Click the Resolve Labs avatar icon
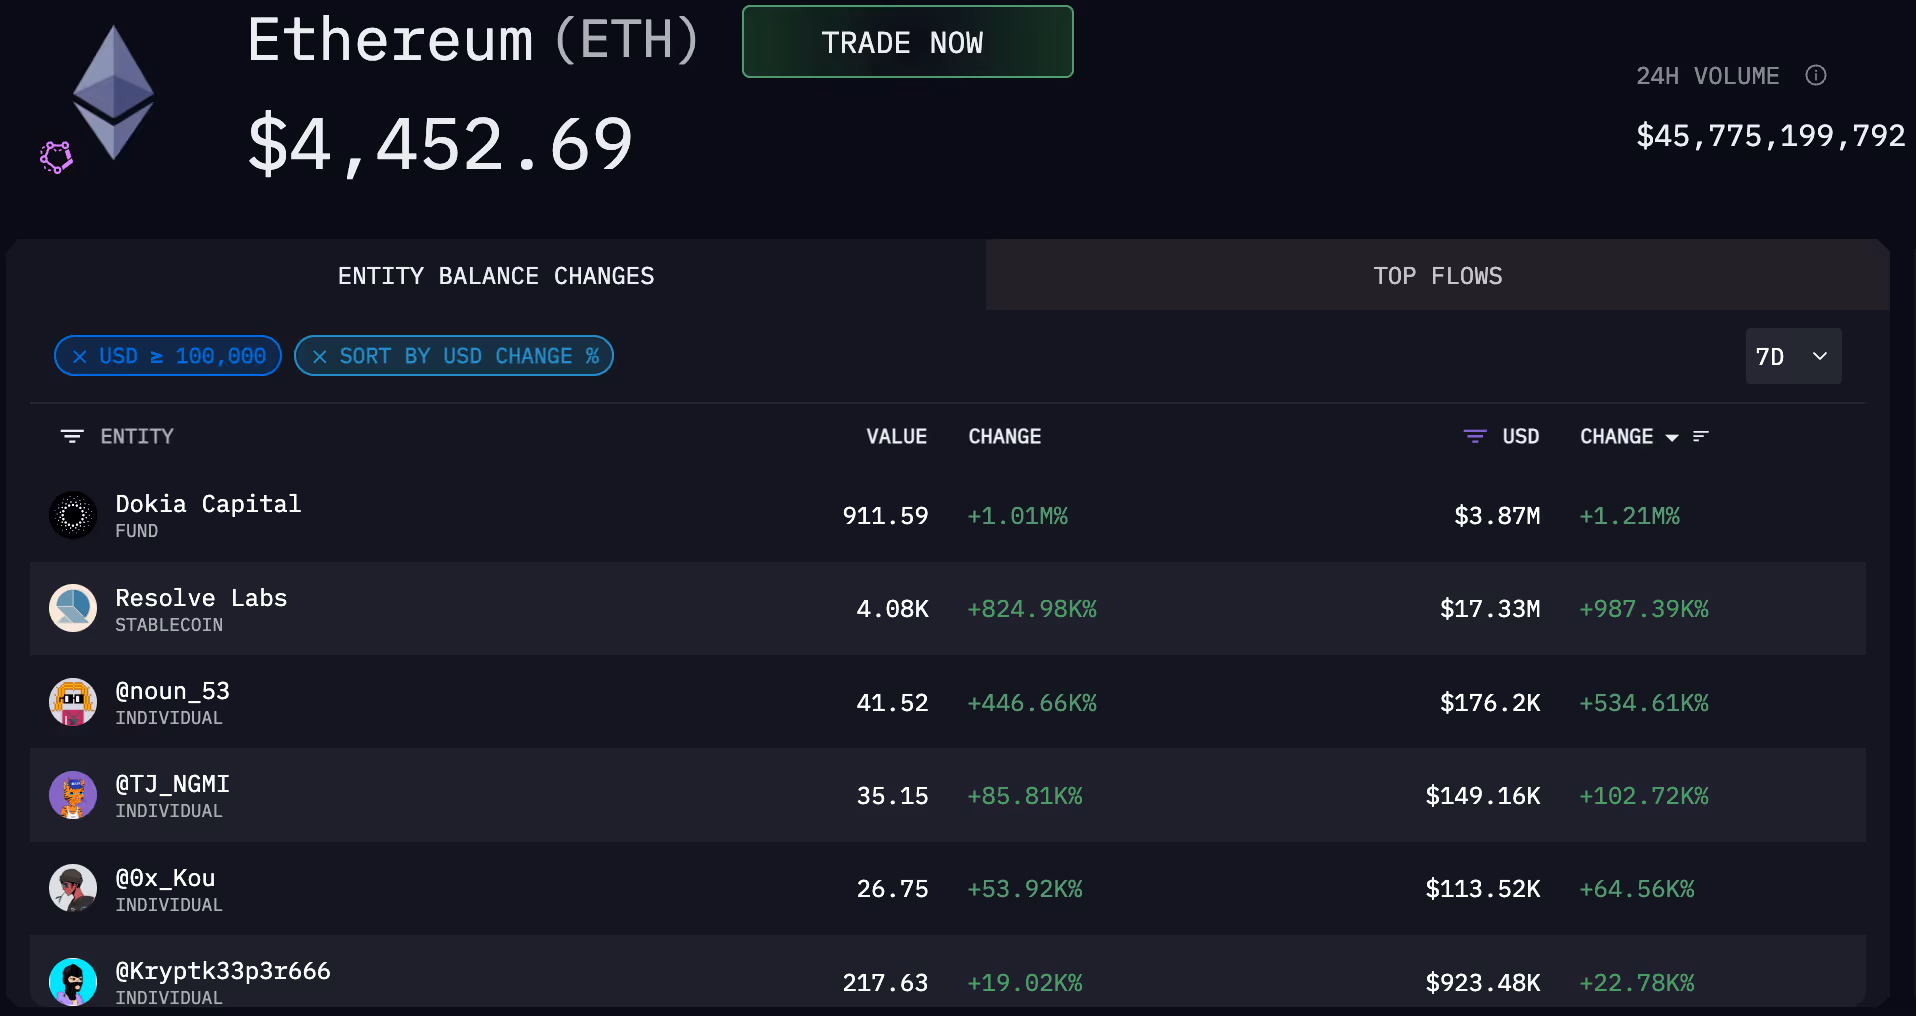 coord(73,608)
